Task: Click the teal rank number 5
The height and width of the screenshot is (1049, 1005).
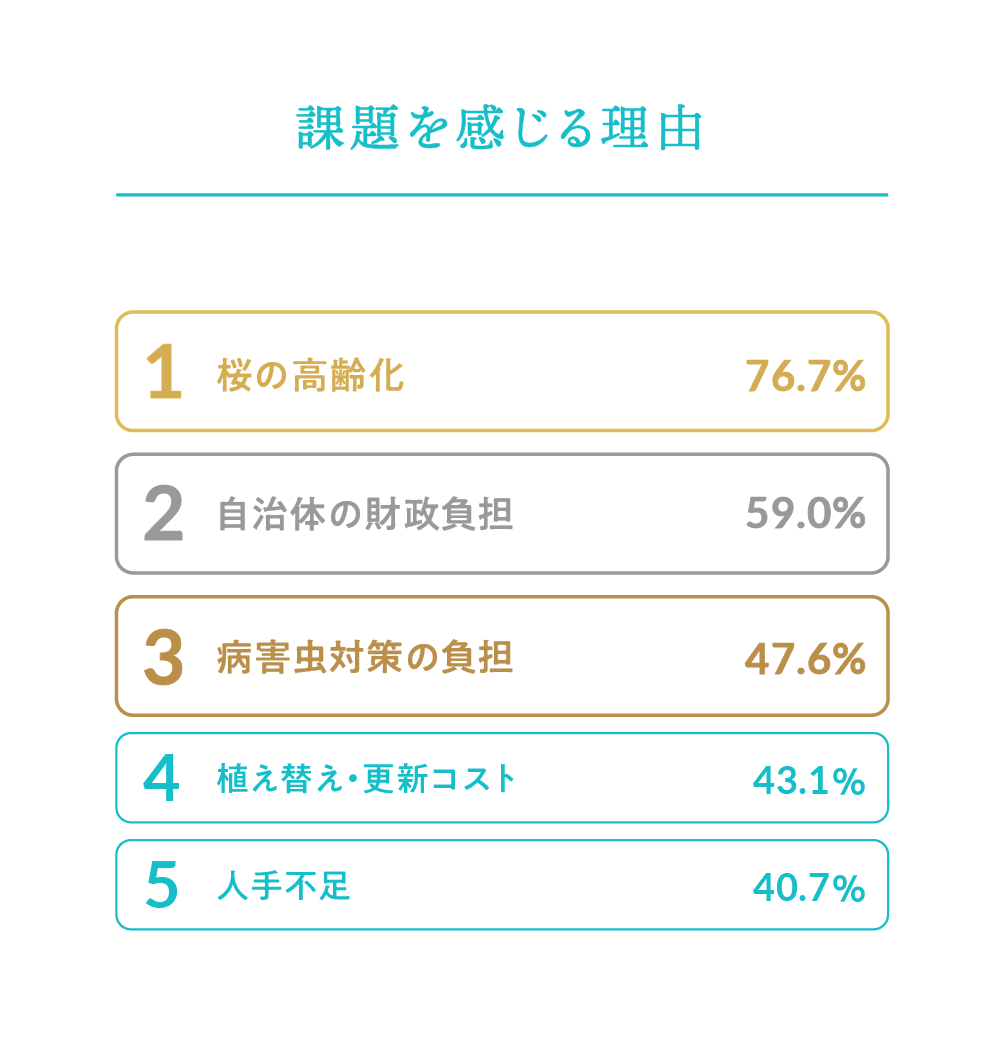Action: (161, 886)
